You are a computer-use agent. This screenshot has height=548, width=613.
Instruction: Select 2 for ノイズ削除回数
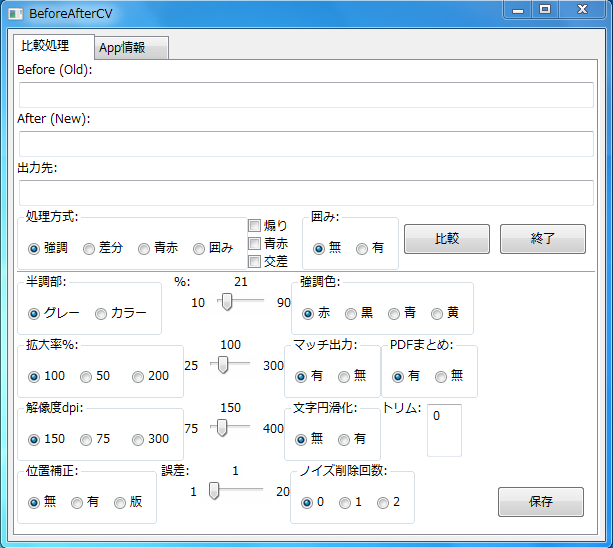(x=389, y=502)
